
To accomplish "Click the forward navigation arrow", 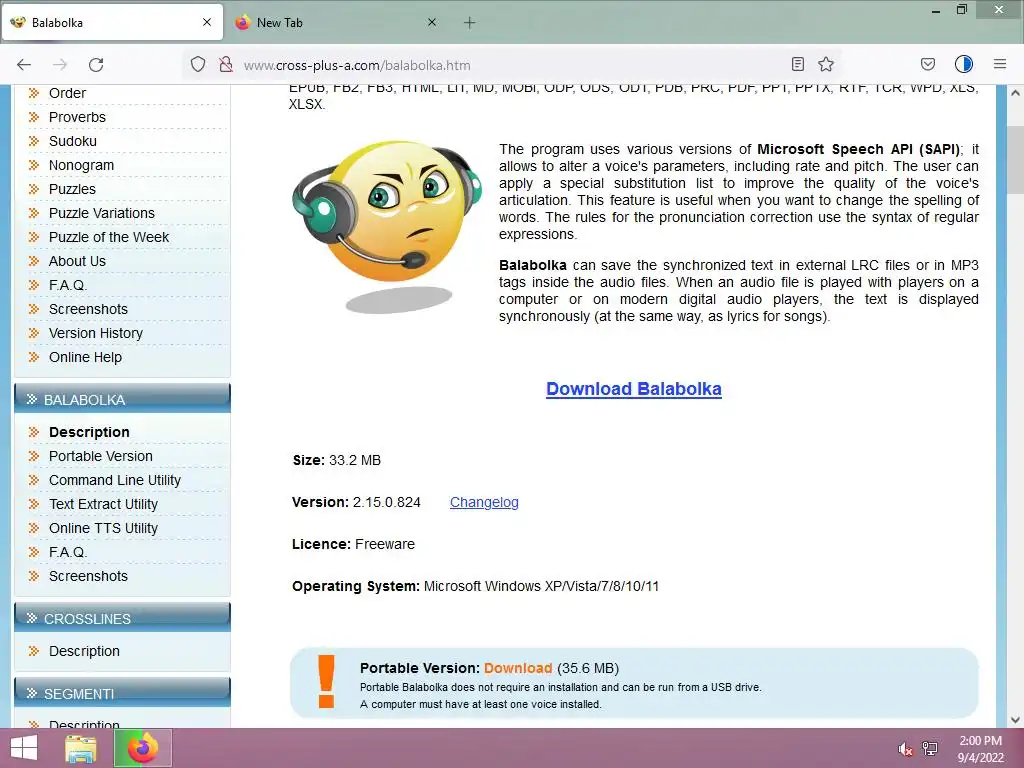I will 60,65.
